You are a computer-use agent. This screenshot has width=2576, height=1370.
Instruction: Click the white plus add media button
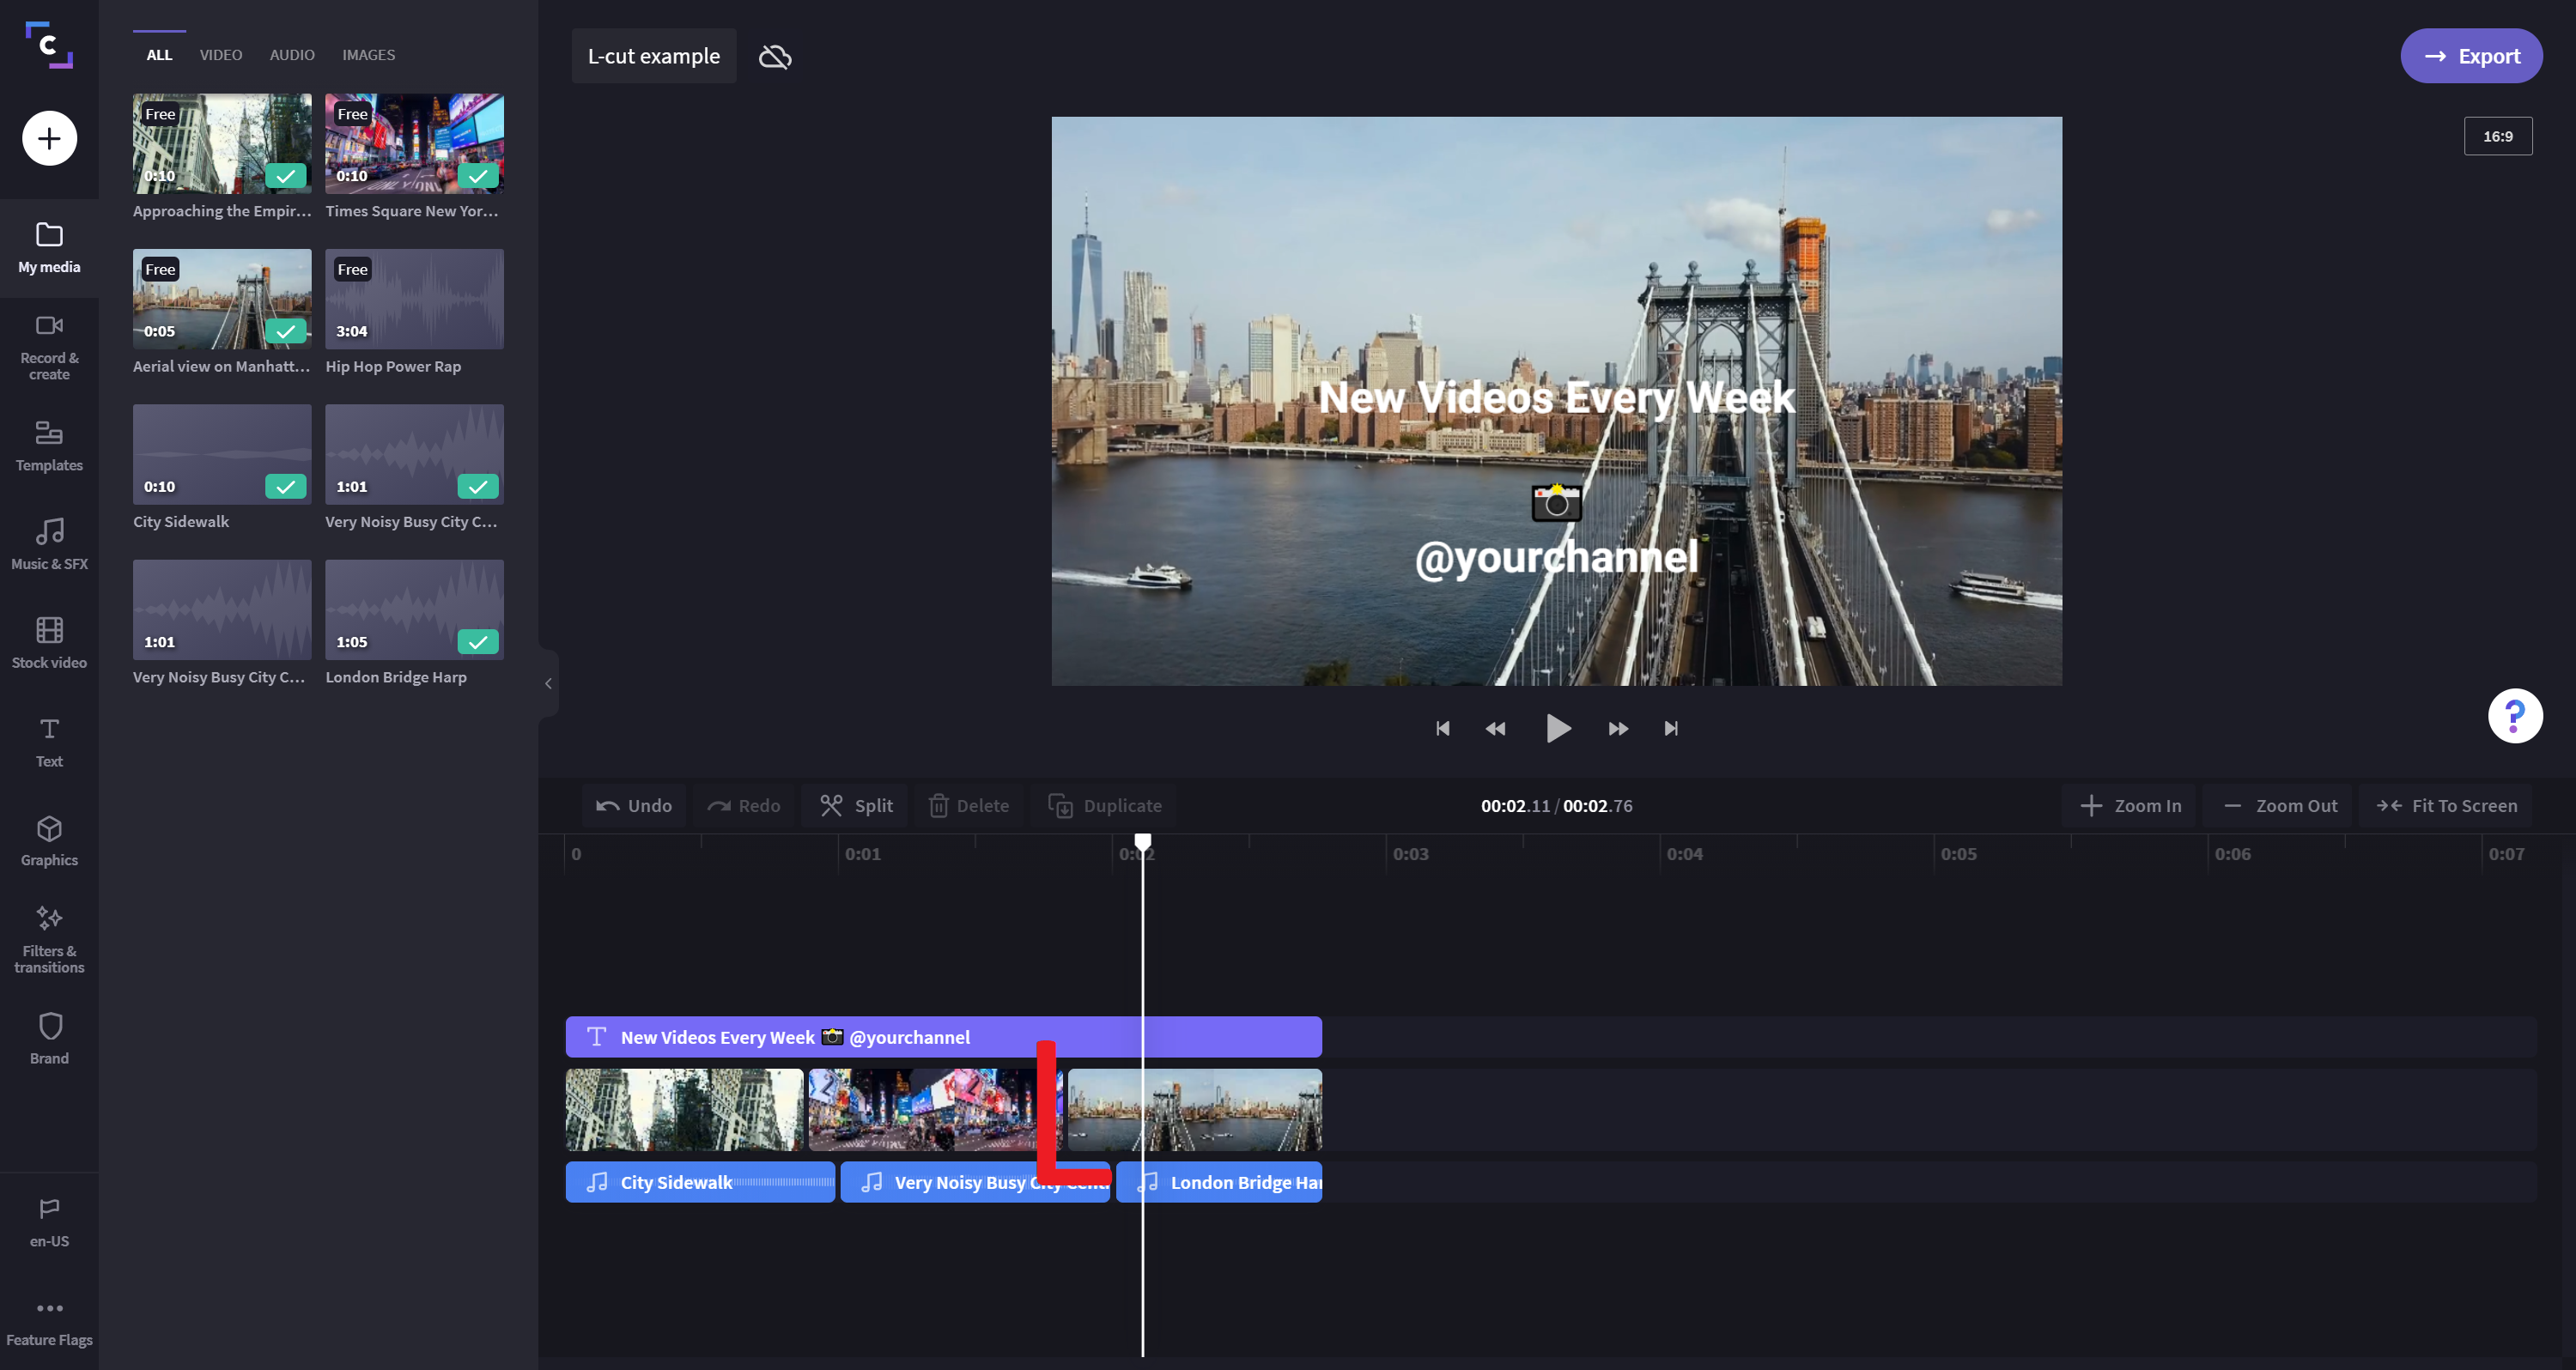click(49, 138)
